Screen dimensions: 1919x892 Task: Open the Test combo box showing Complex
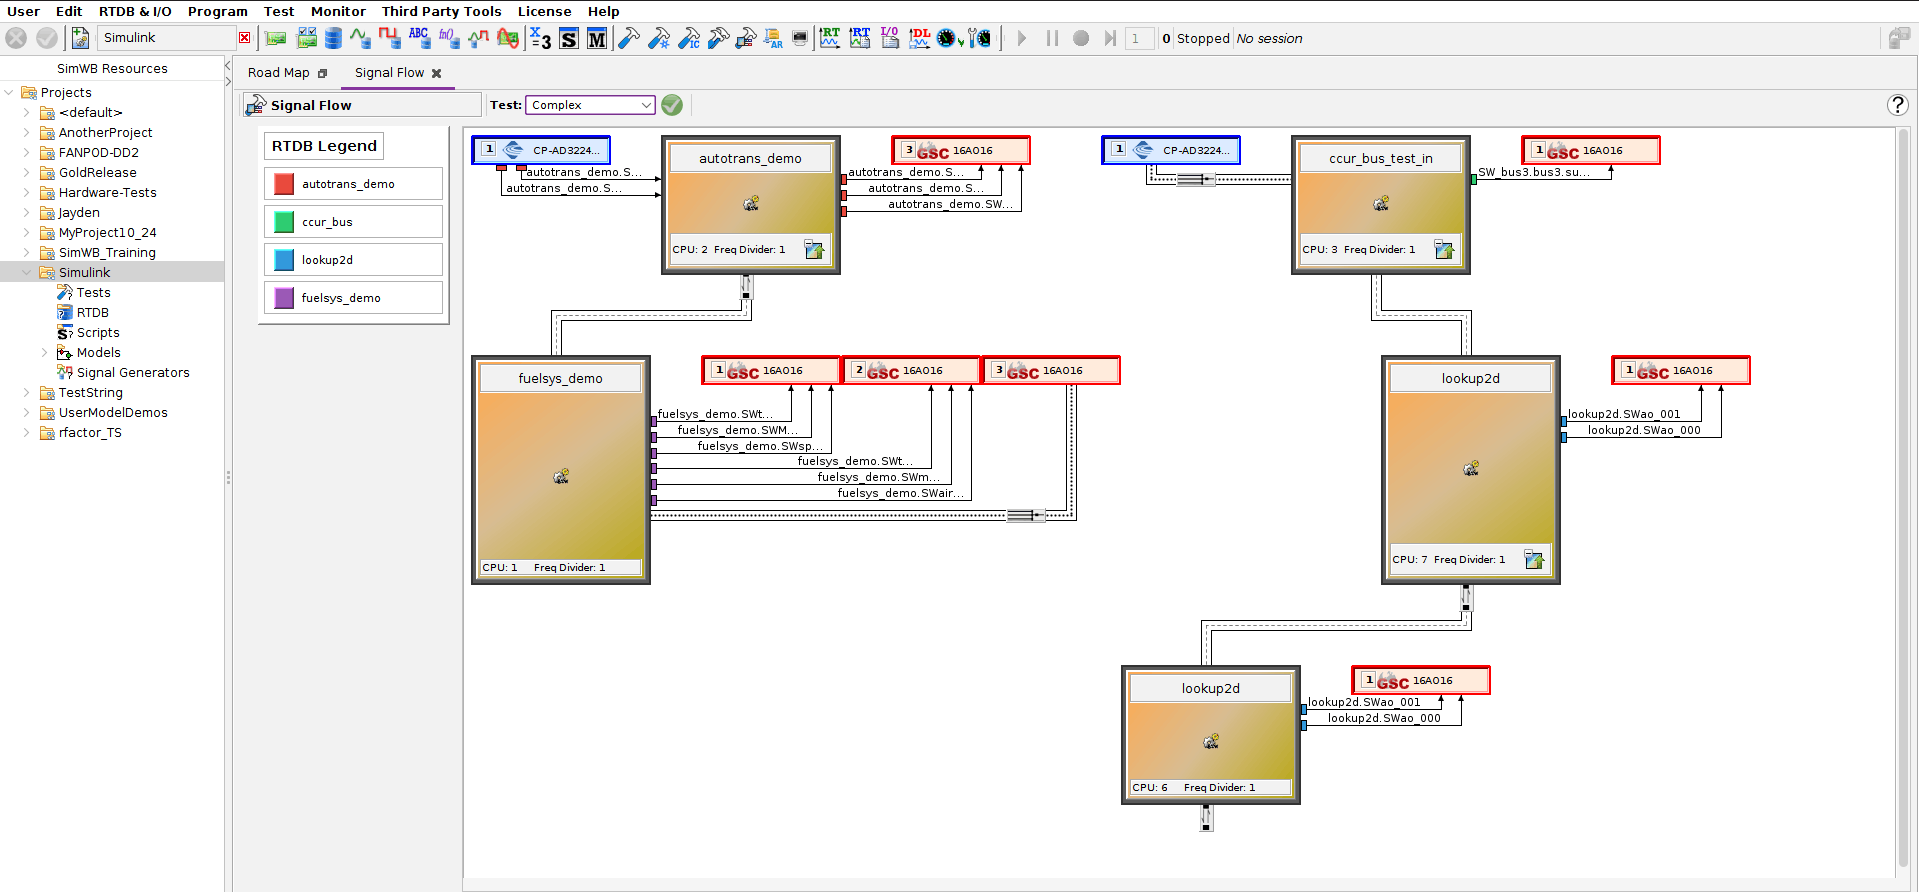pyautogui.click(x=590, y=105)
